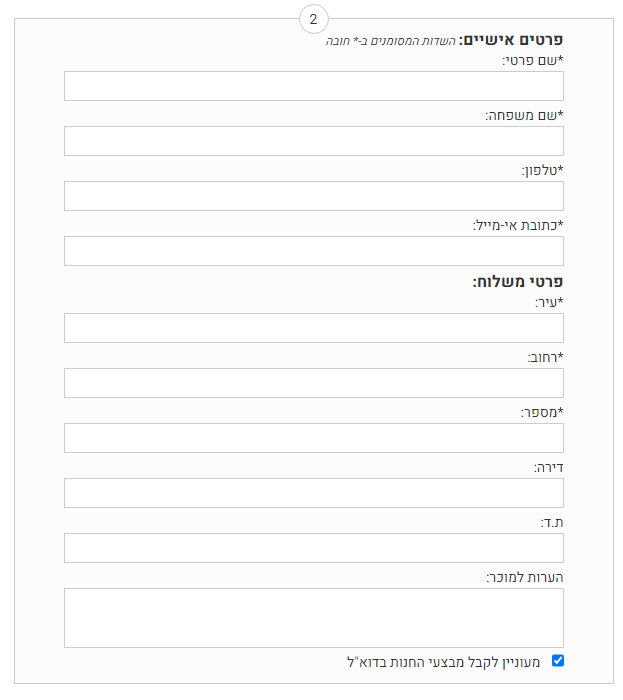The height and width of the screenshot is (700, 623).
Task: Click the שם פרטי field label
Action: (533, 60)
